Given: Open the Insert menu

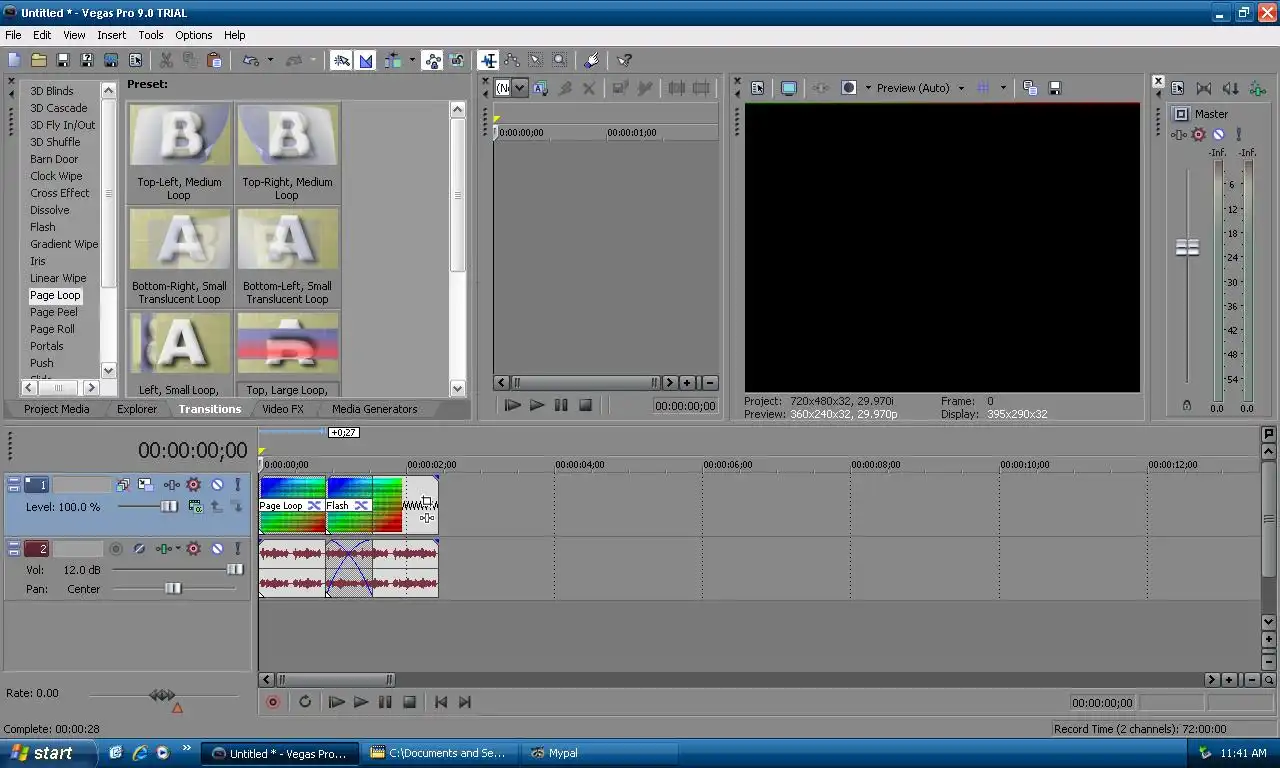Looking at the screenshot, I should (x=111, y=35).
